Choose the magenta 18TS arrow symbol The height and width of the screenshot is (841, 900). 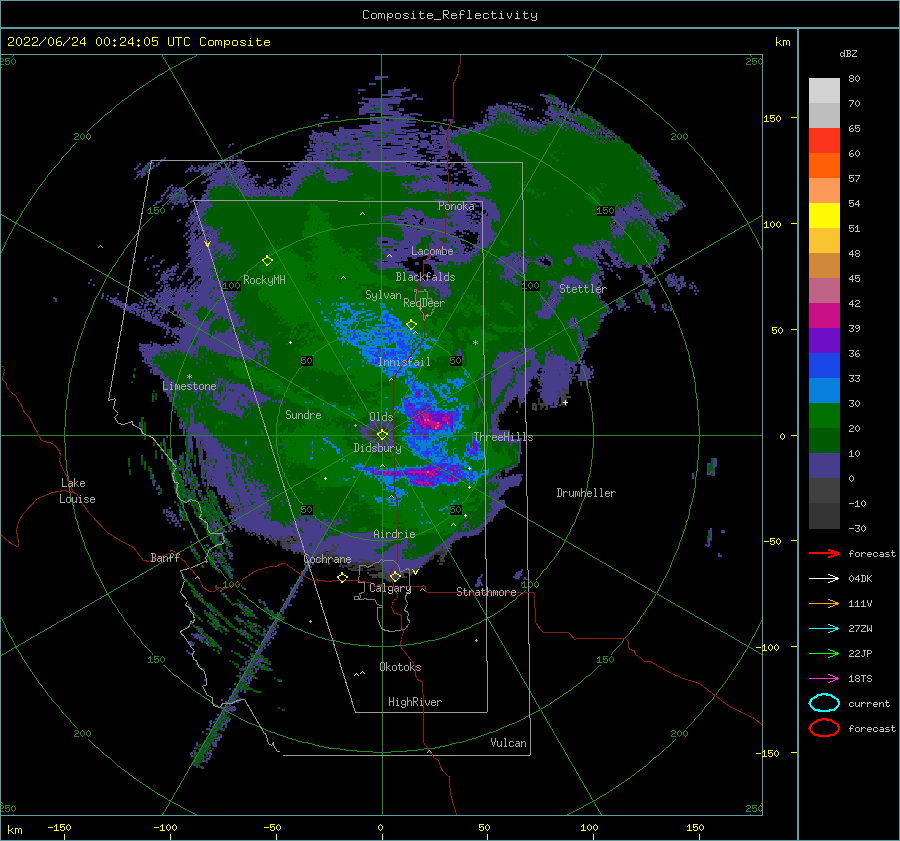click(824, 679)
